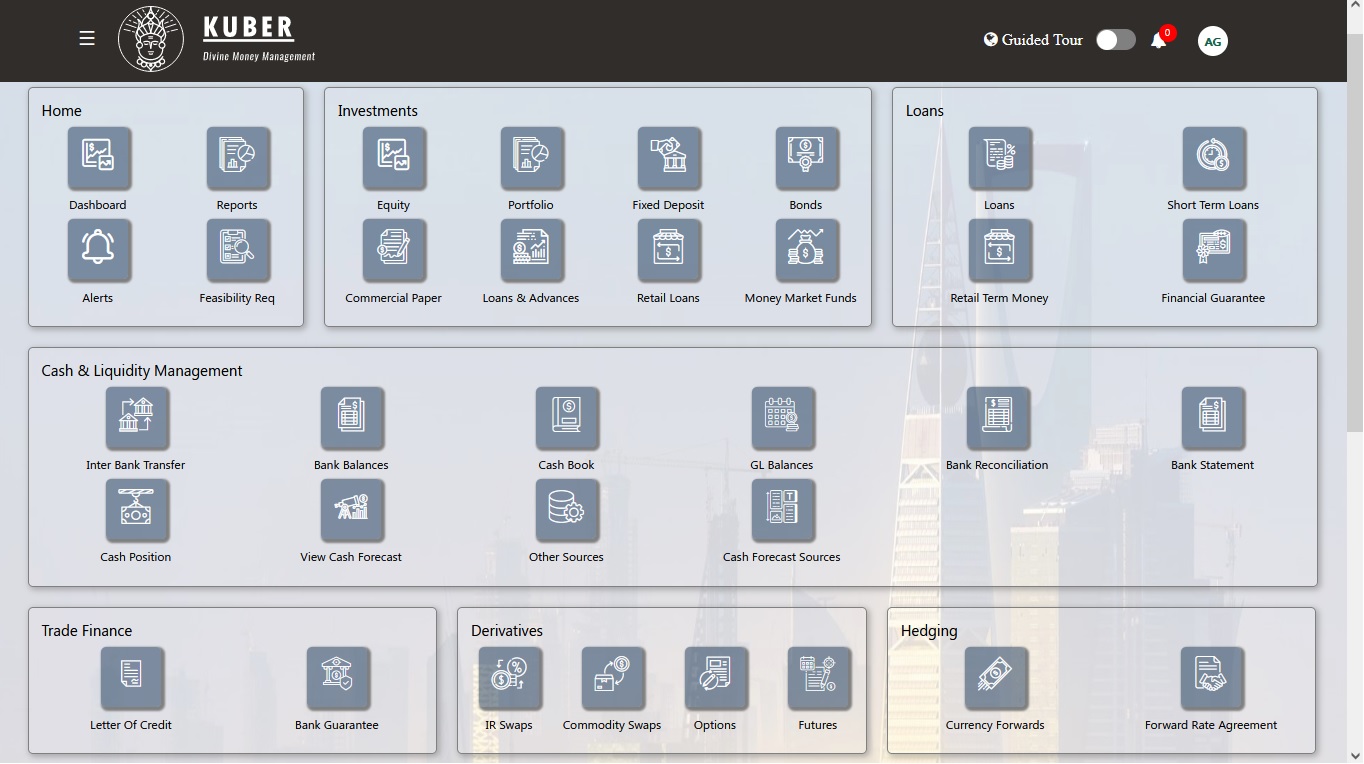This screenshot has height=764, width=1364.
Task: Click the Alerts bell icon in Home
Action: click(x=98, y=251)
